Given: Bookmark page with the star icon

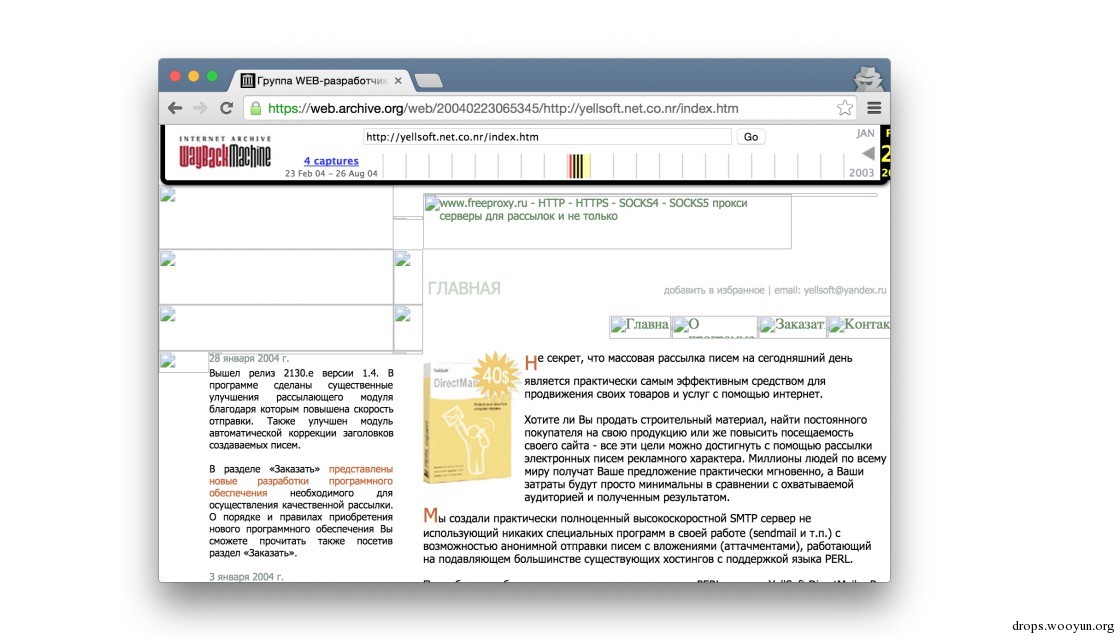Looking at the screenshot, I should (x=845, y=108).
